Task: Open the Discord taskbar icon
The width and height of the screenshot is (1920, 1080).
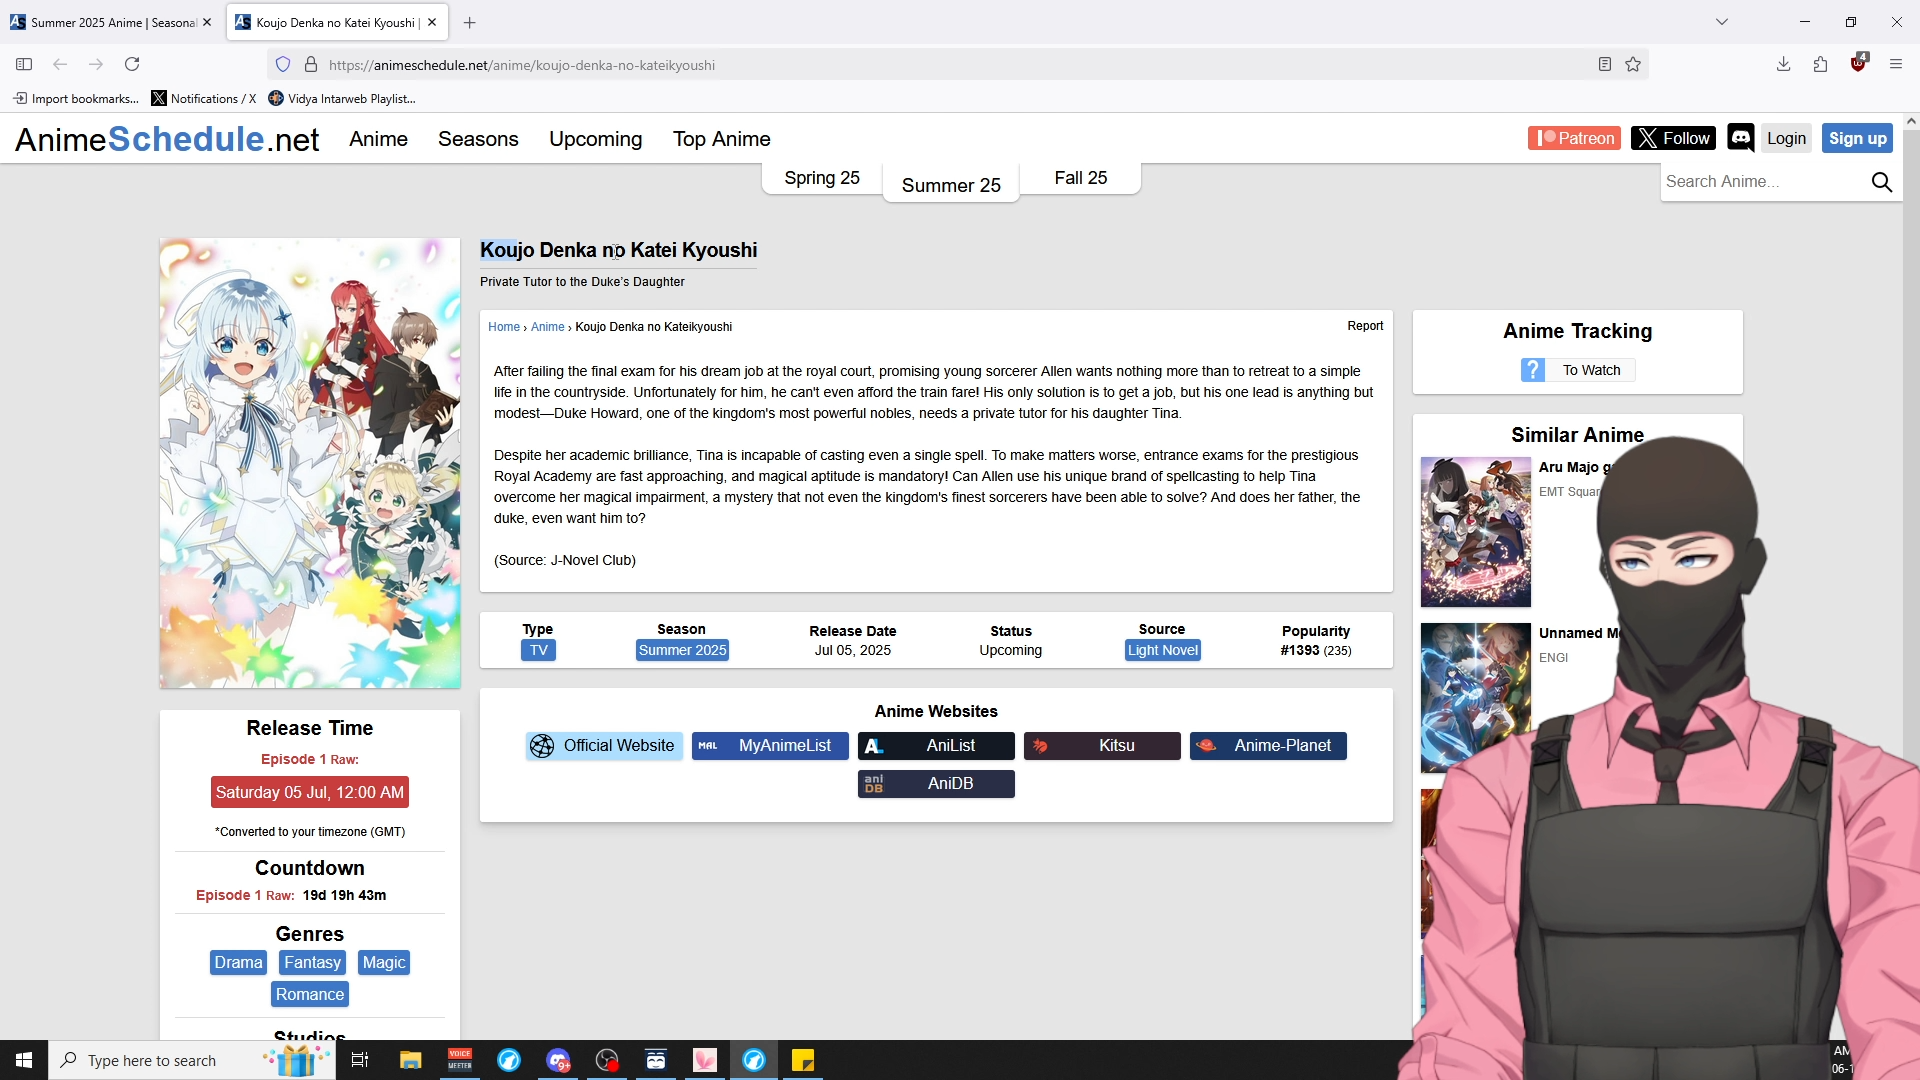Action: 558,1060
